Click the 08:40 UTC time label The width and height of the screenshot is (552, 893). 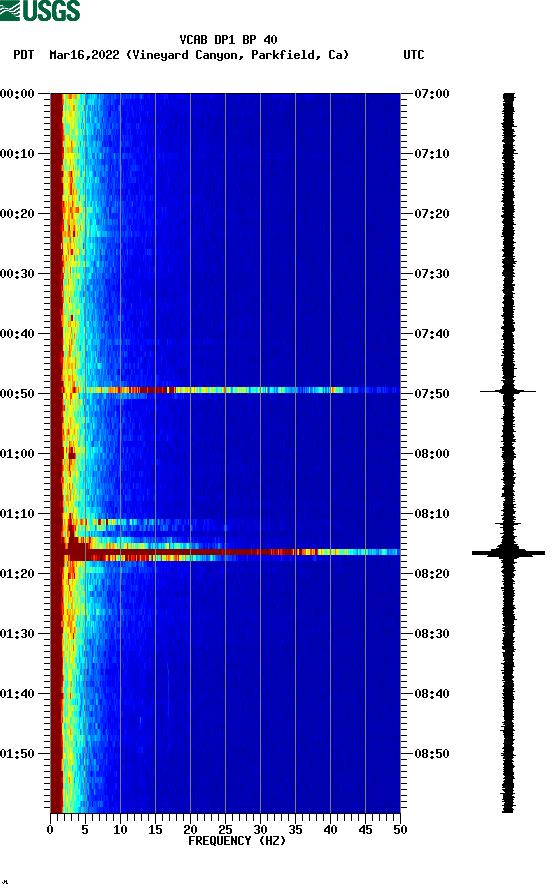click(432, 694)
